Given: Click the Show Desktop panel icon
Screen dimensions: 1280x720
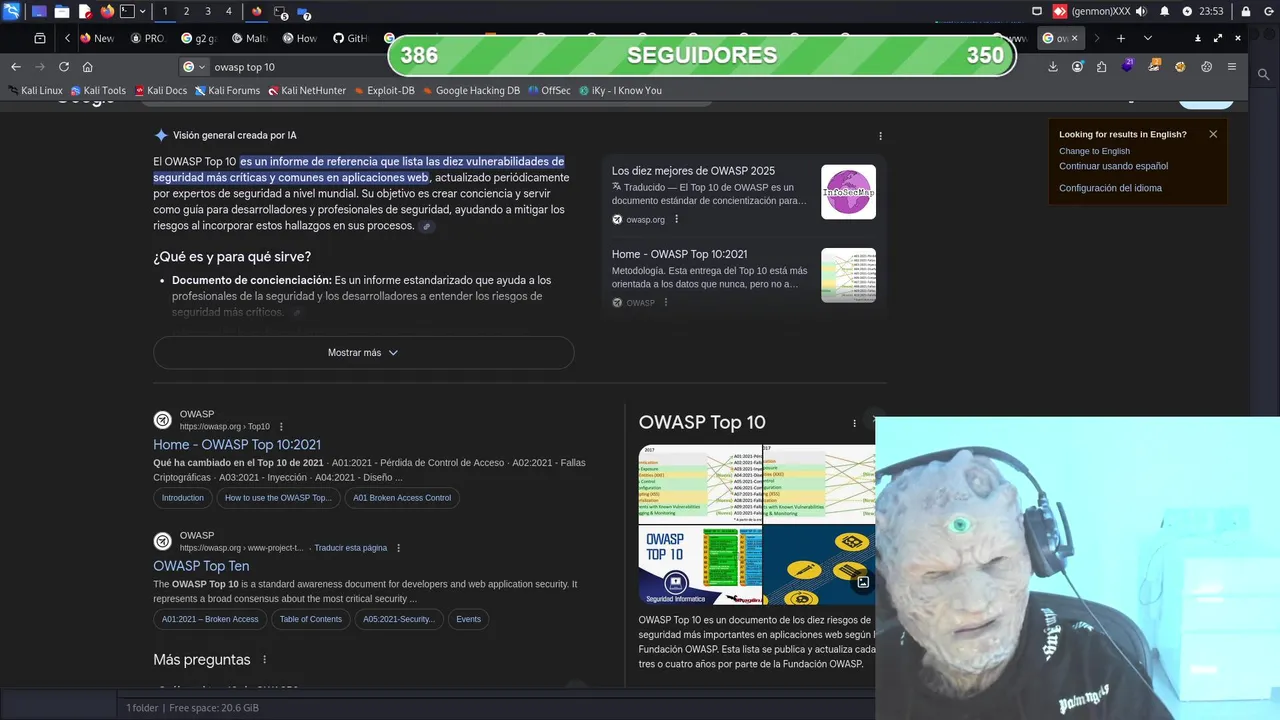Looking at the screenshot, I should 39,11.
